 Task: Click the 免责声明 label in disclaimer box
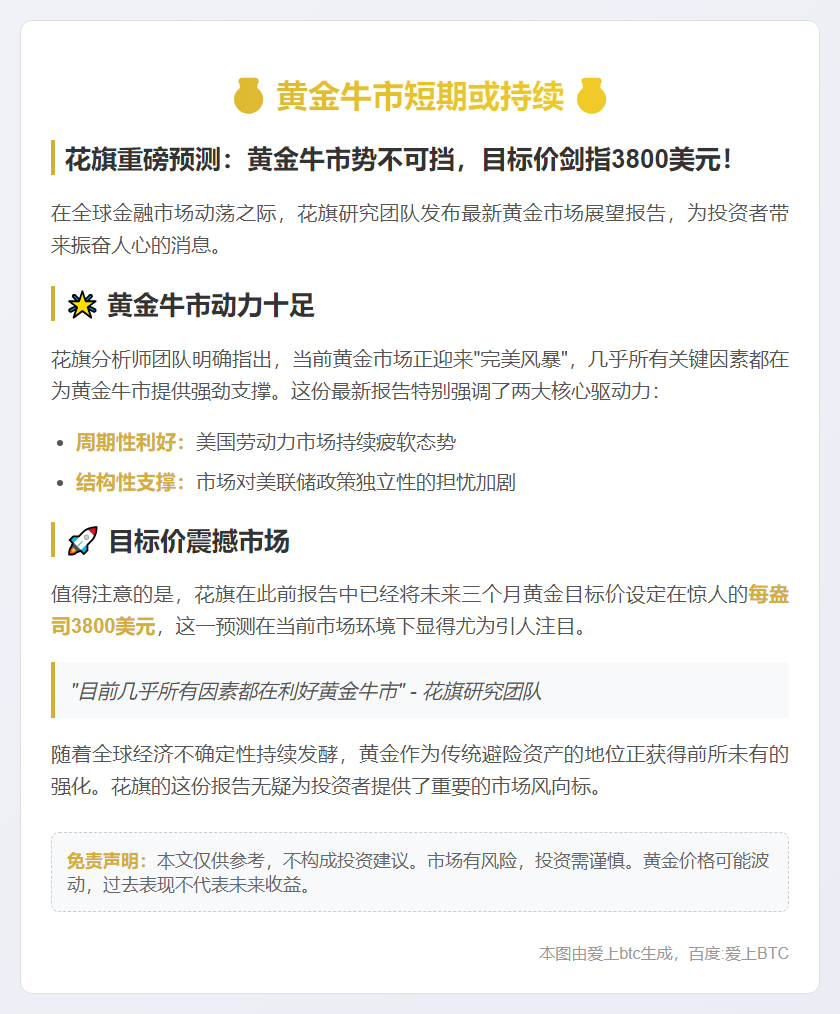(x=107, y=861)
